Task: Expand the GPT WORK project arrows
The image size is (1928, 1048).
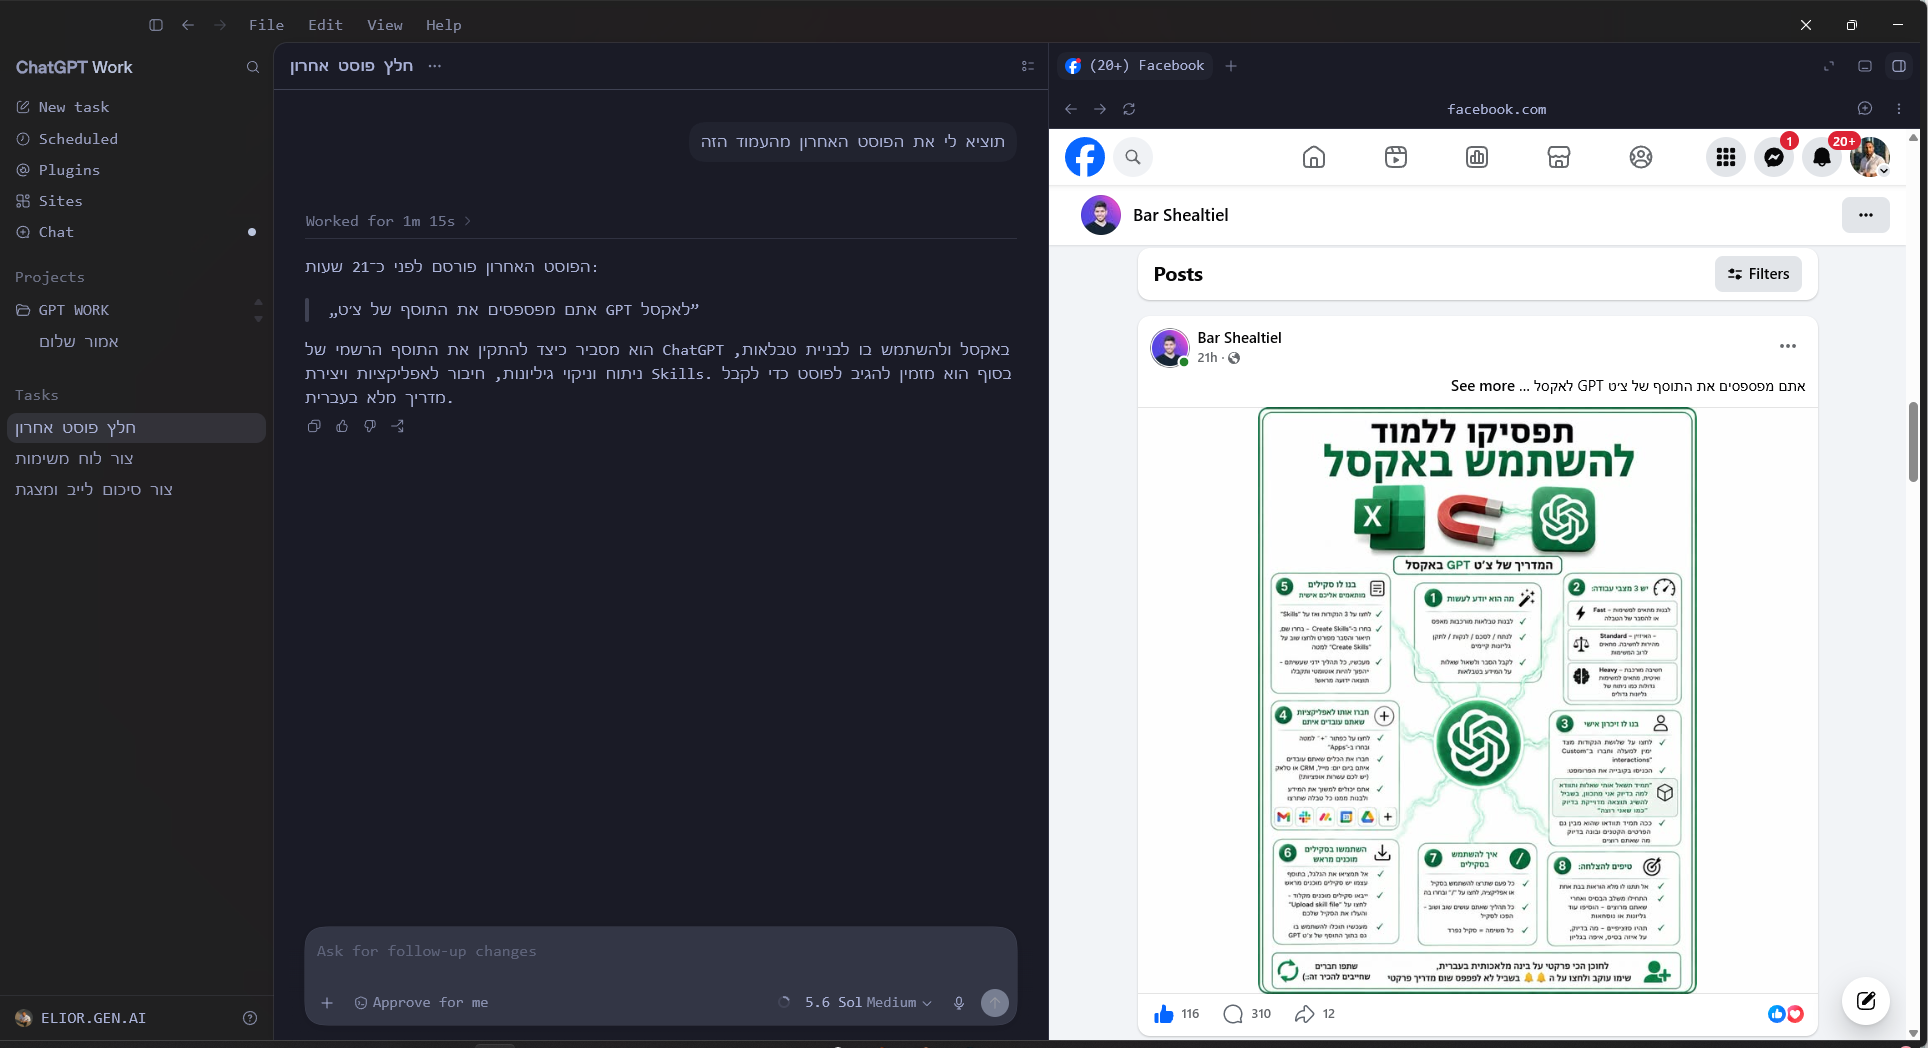Action: tap(258, 310)
